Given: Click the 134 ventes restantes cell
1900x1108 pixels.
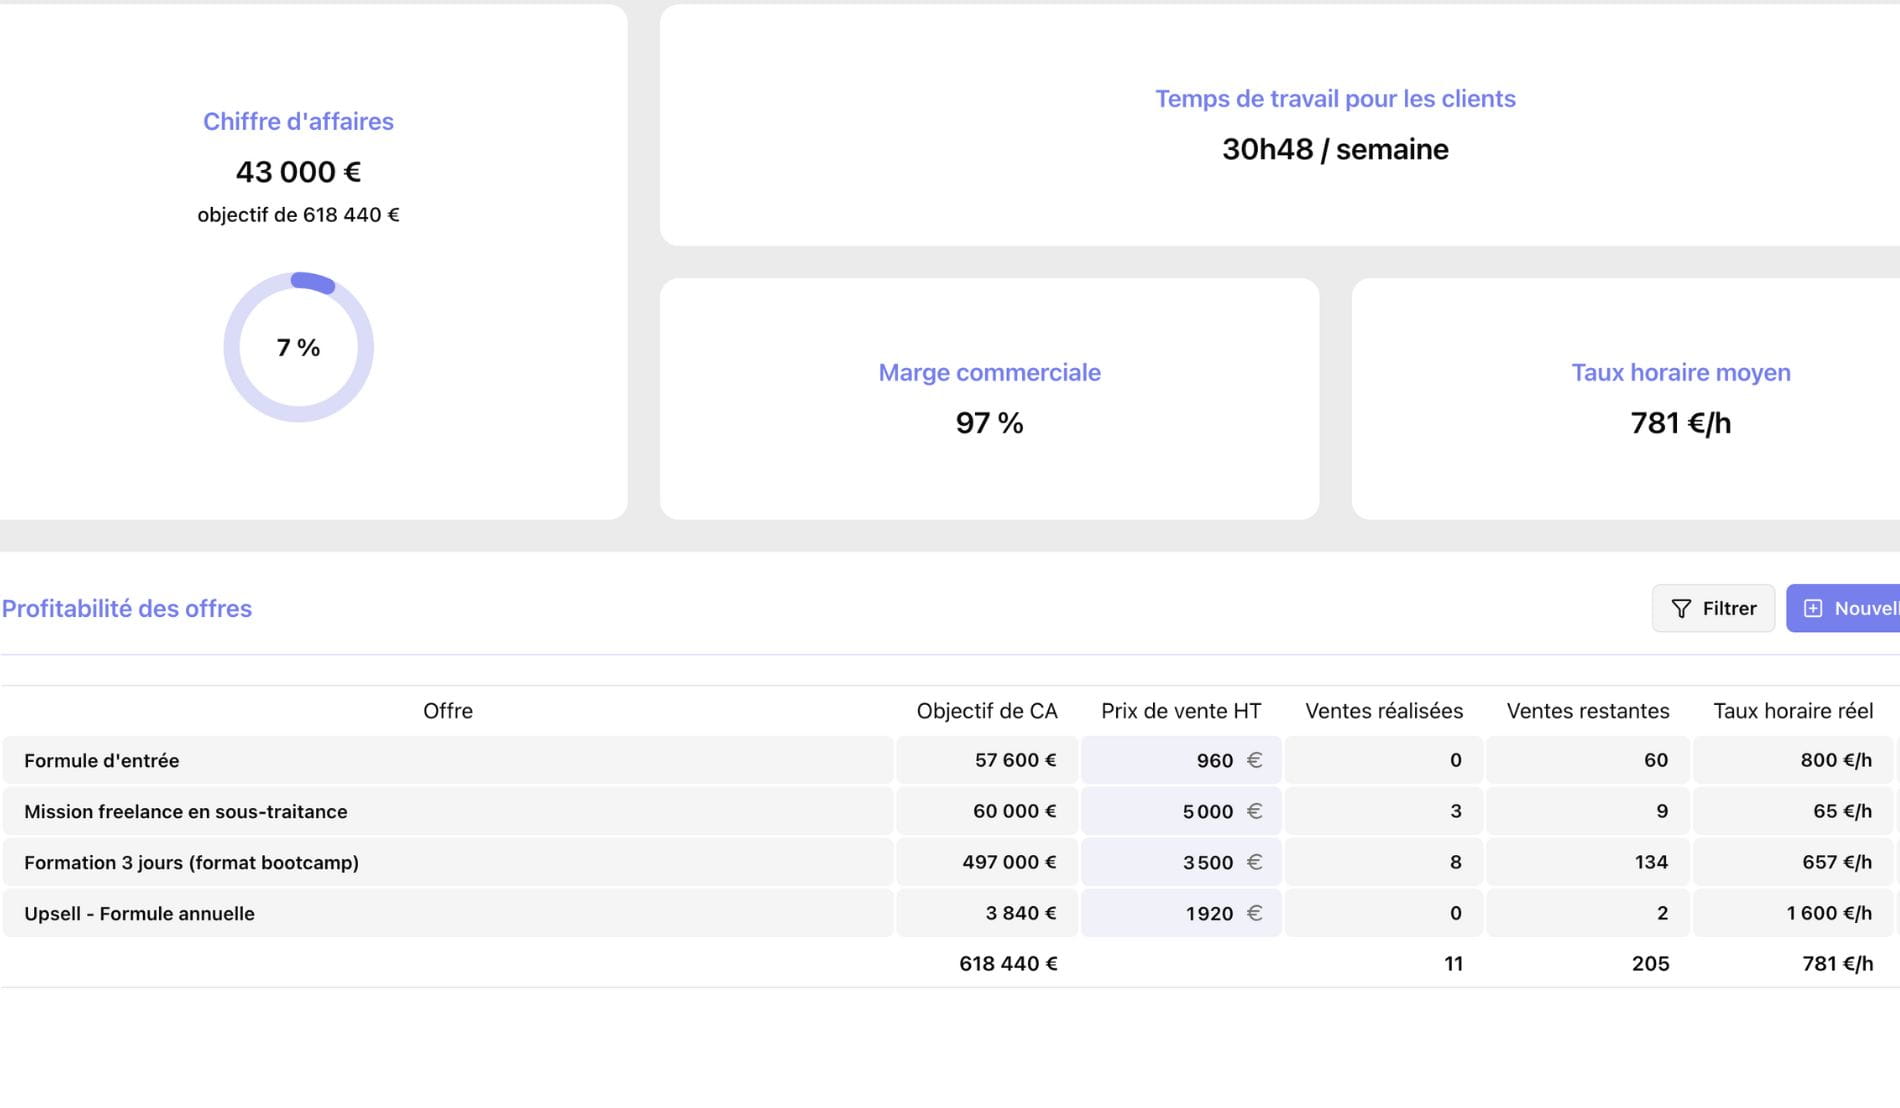Looking at the screenshot, I should [x=1588, y=862].
